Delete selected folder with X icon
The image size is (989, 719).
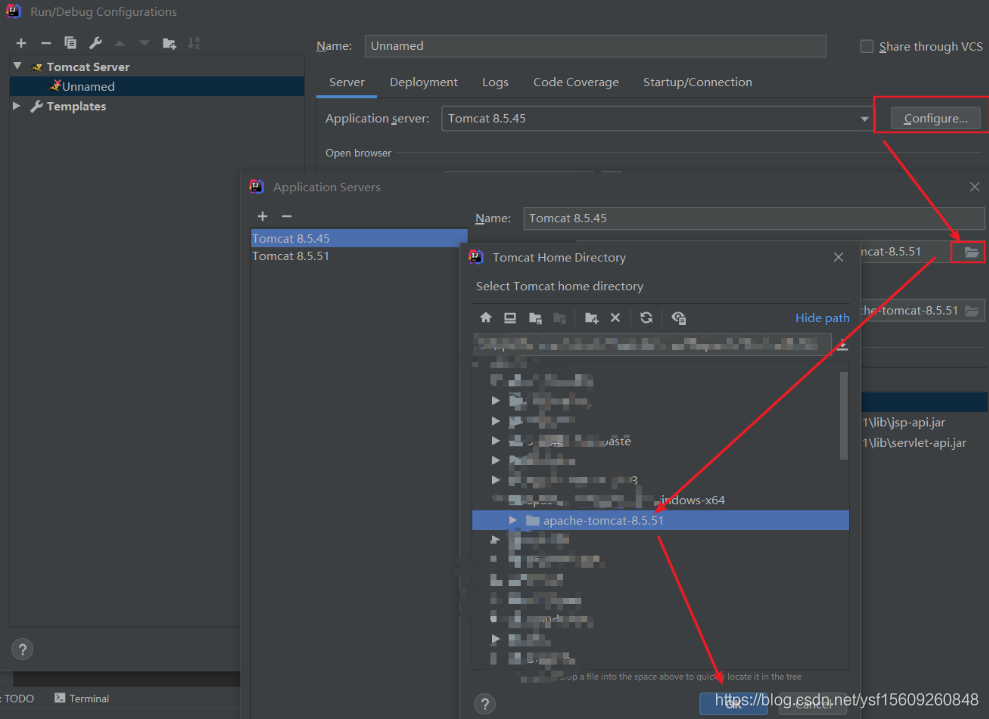pyautogui.click(x=616, y=318)
